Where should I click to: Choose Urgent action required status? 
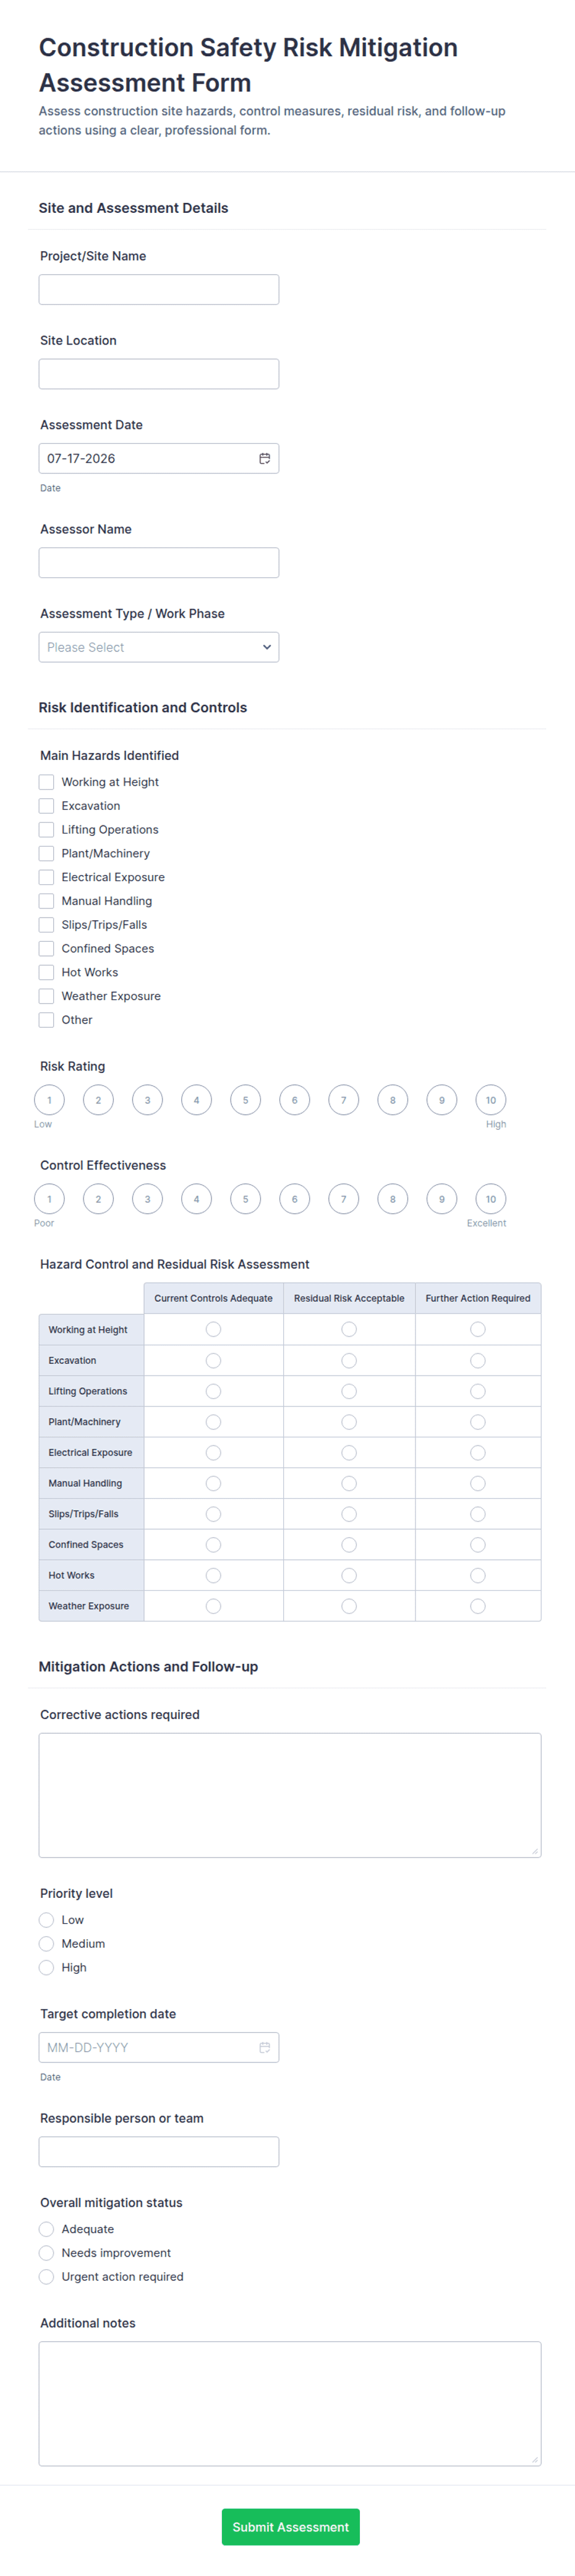click(x=46, y=2276)
